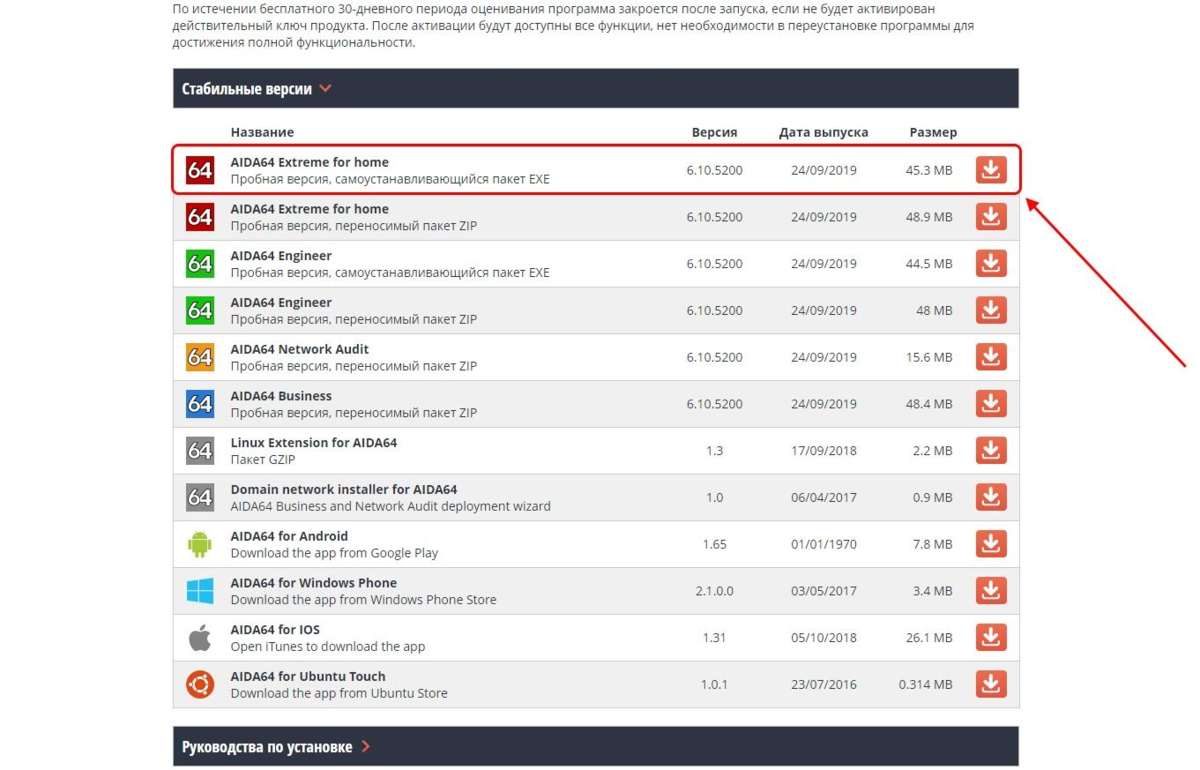This screenshot has width=1200, height=770.
Task: Download AIDA64 for Ubuntu Touch
Action: pyautogui.click(x=990, y=684)
